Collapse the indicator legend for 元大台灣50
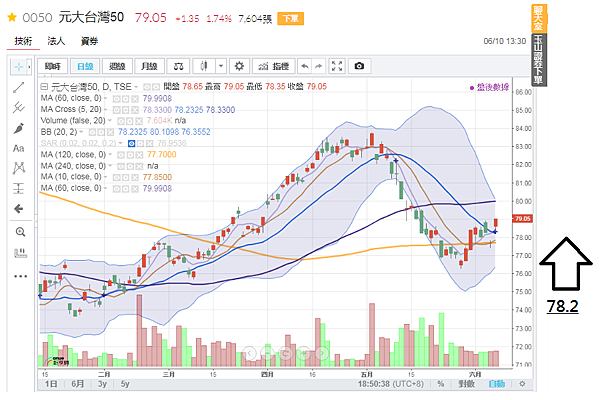 pos(45,87)
